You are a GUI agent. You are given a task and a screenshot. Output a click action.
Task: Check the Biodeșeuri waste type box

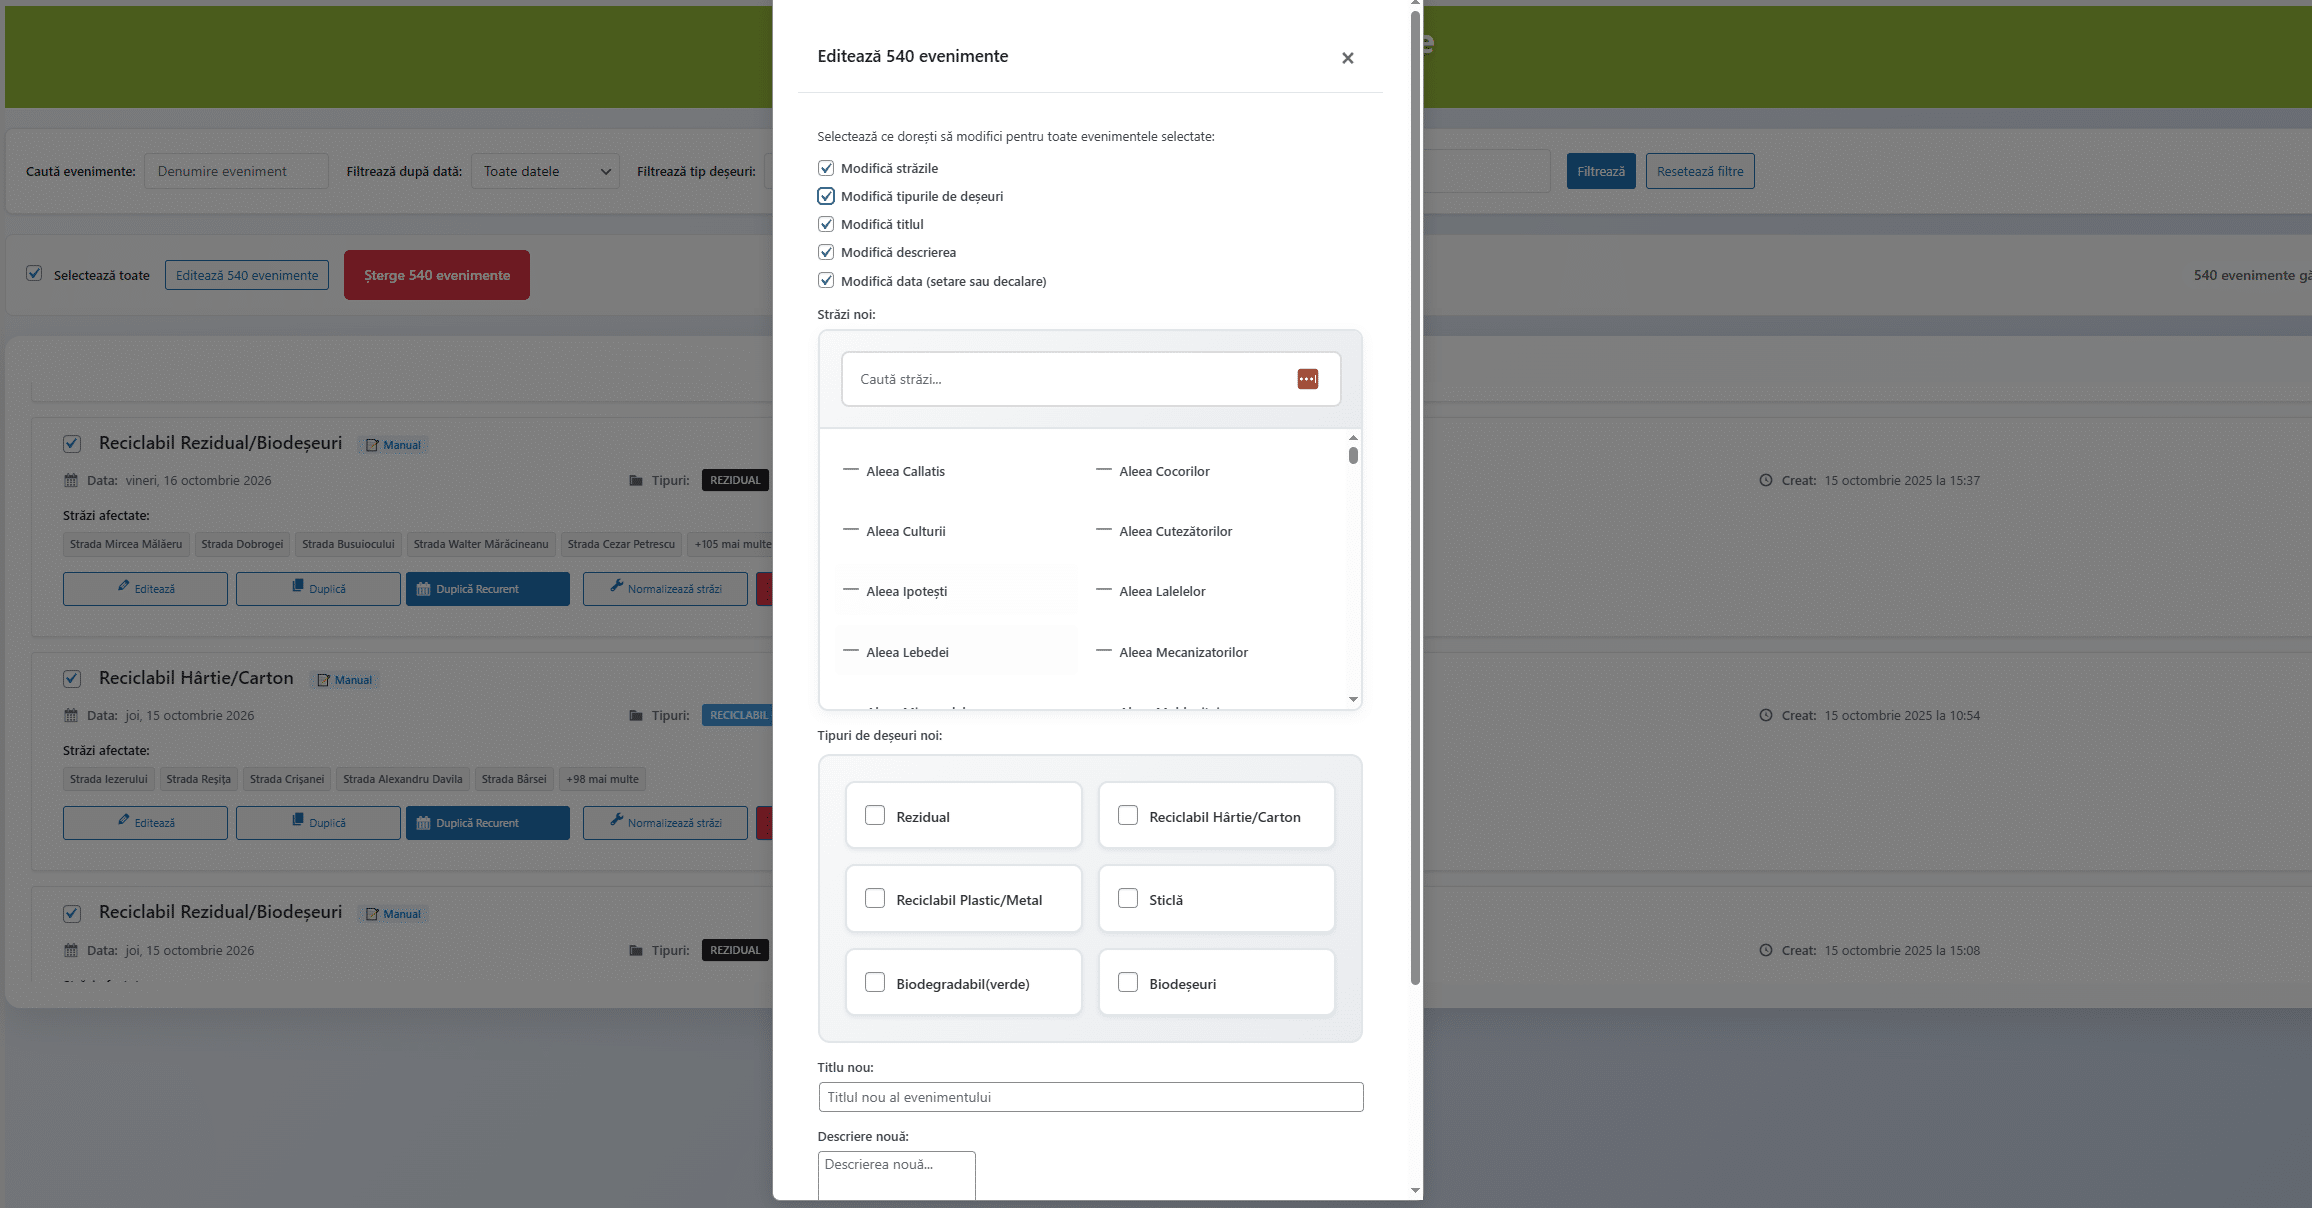coord(1128,983)
